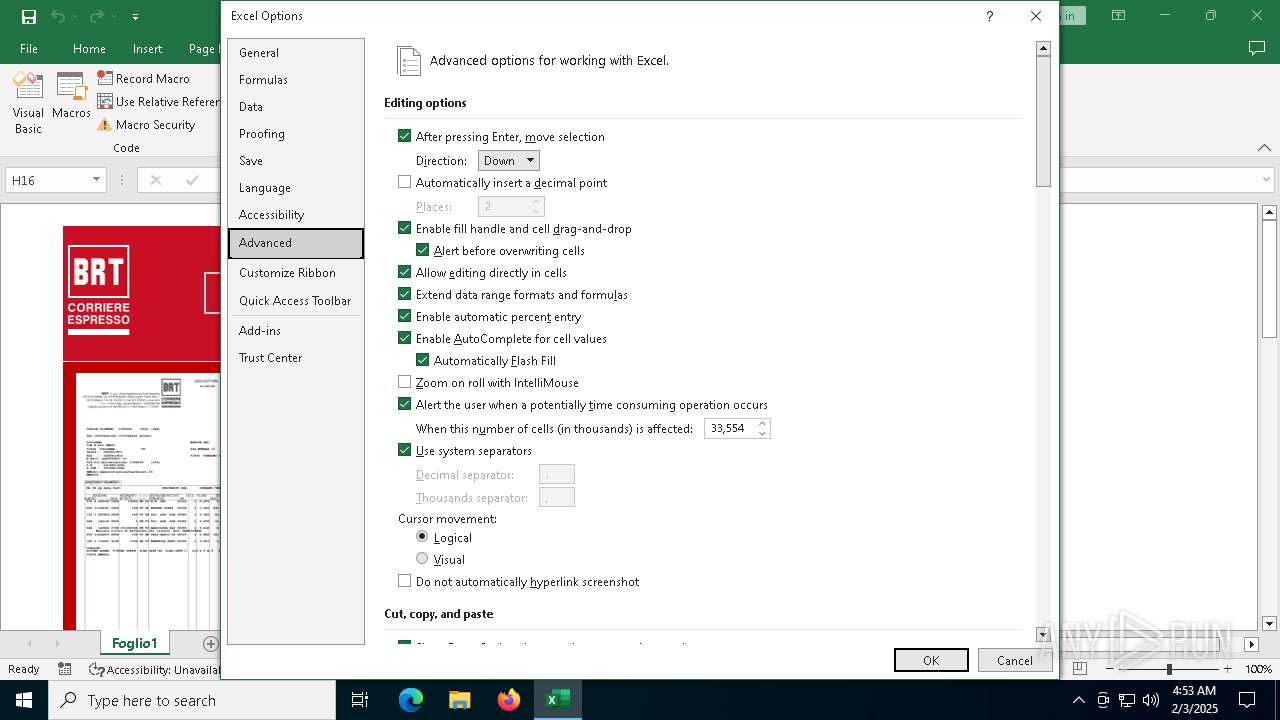Click the taskbar search box
The image size is (1280, 720).
pos(192,700)
